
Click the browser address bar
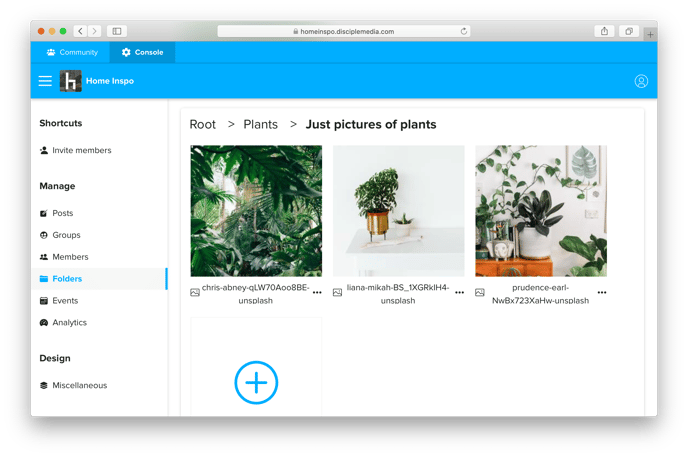pos(344,31)
